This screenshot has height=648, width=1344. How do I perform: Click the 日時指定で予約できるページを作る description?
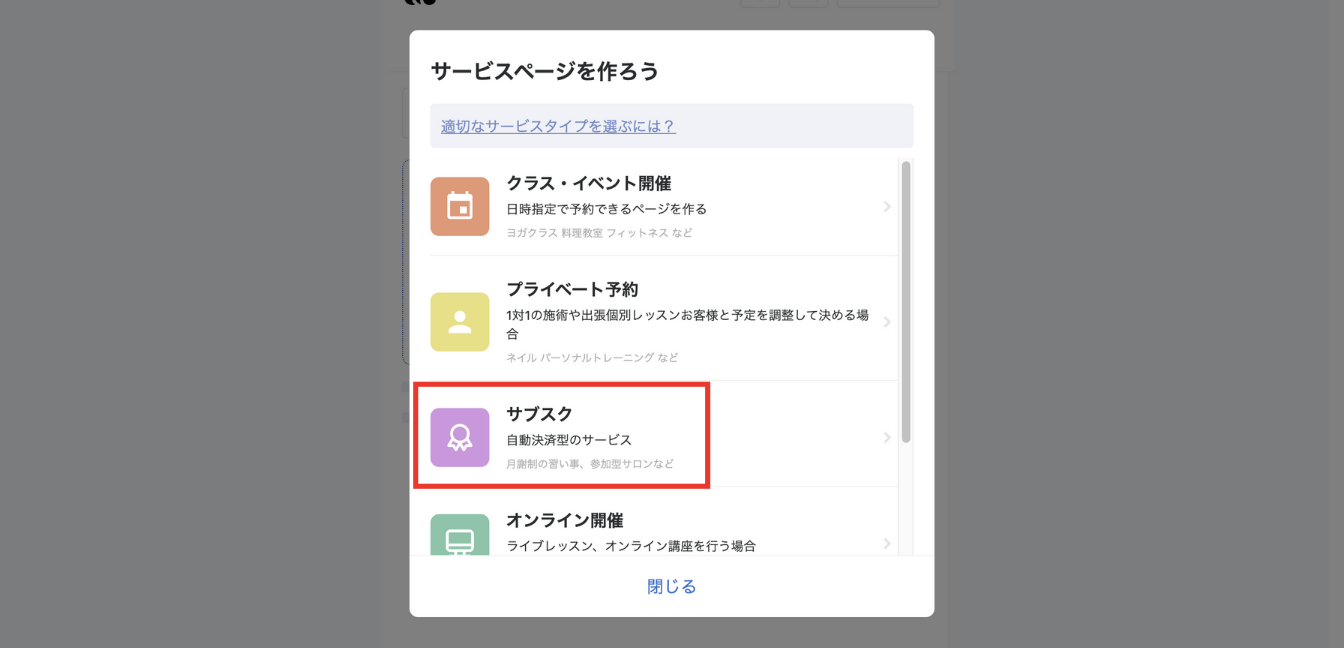coord(606,209)
